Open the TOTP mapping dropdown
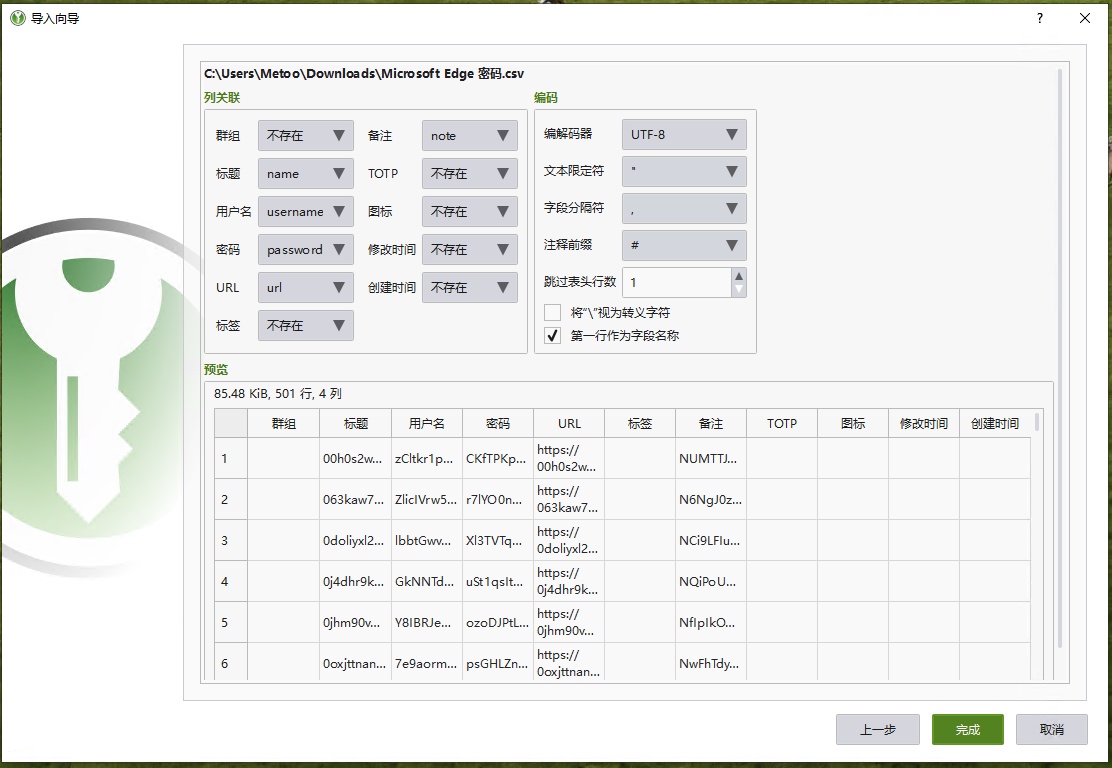The height and width of the screenshot is (768, 1112). click(x=469, y=173)
